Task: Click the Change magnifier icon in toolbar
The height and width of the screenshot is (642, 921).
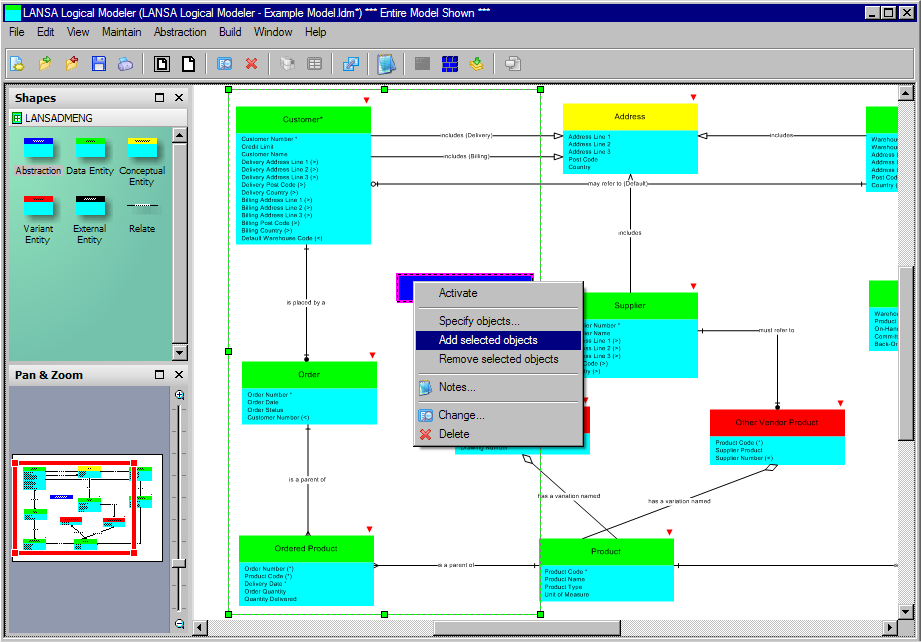Action: pos(225,63)
